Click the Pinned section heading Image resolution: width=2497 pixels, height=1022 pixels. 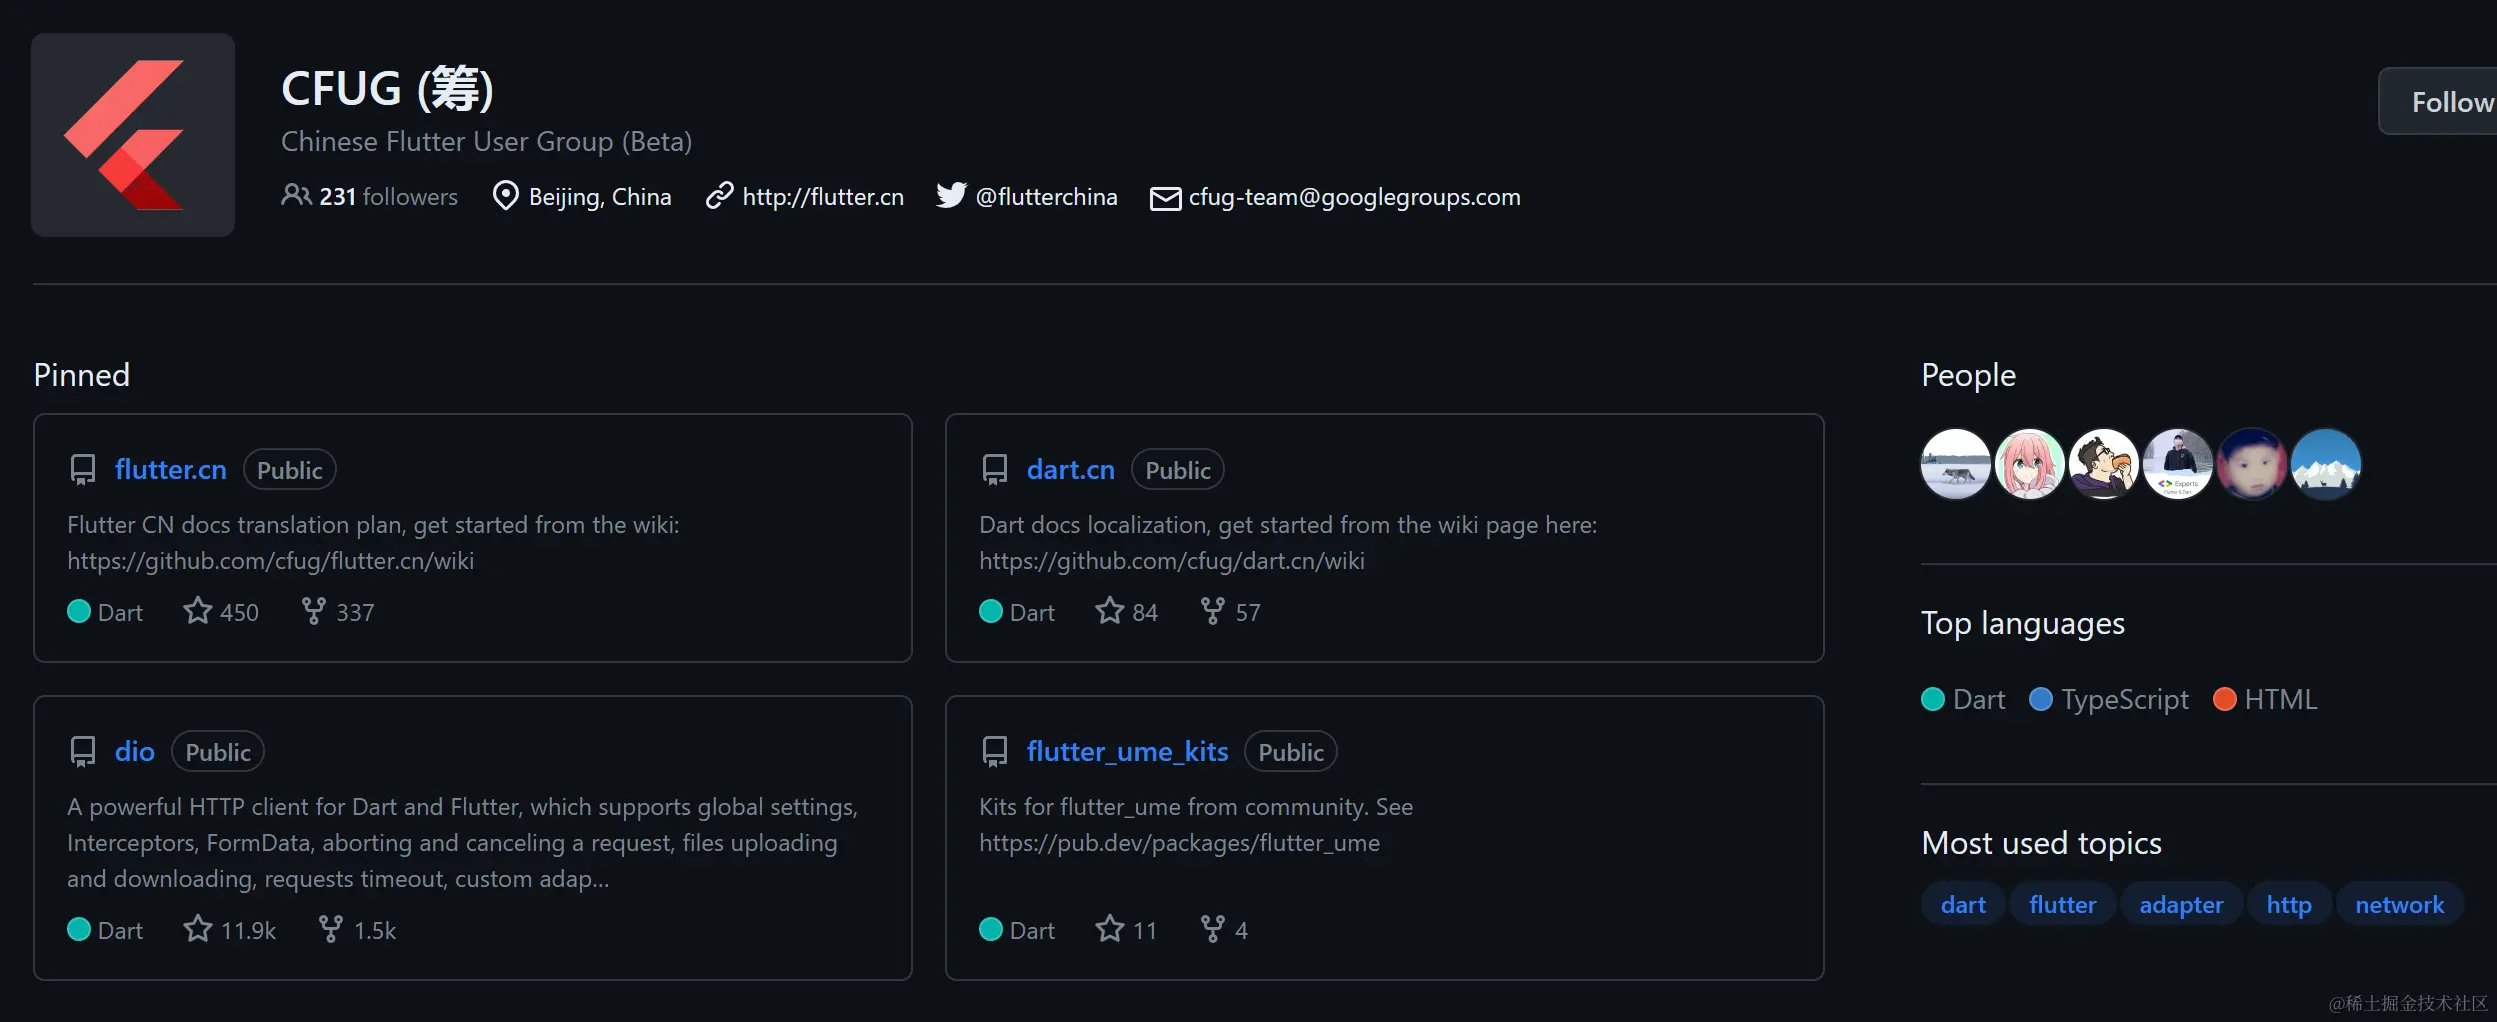pos(82,375)
